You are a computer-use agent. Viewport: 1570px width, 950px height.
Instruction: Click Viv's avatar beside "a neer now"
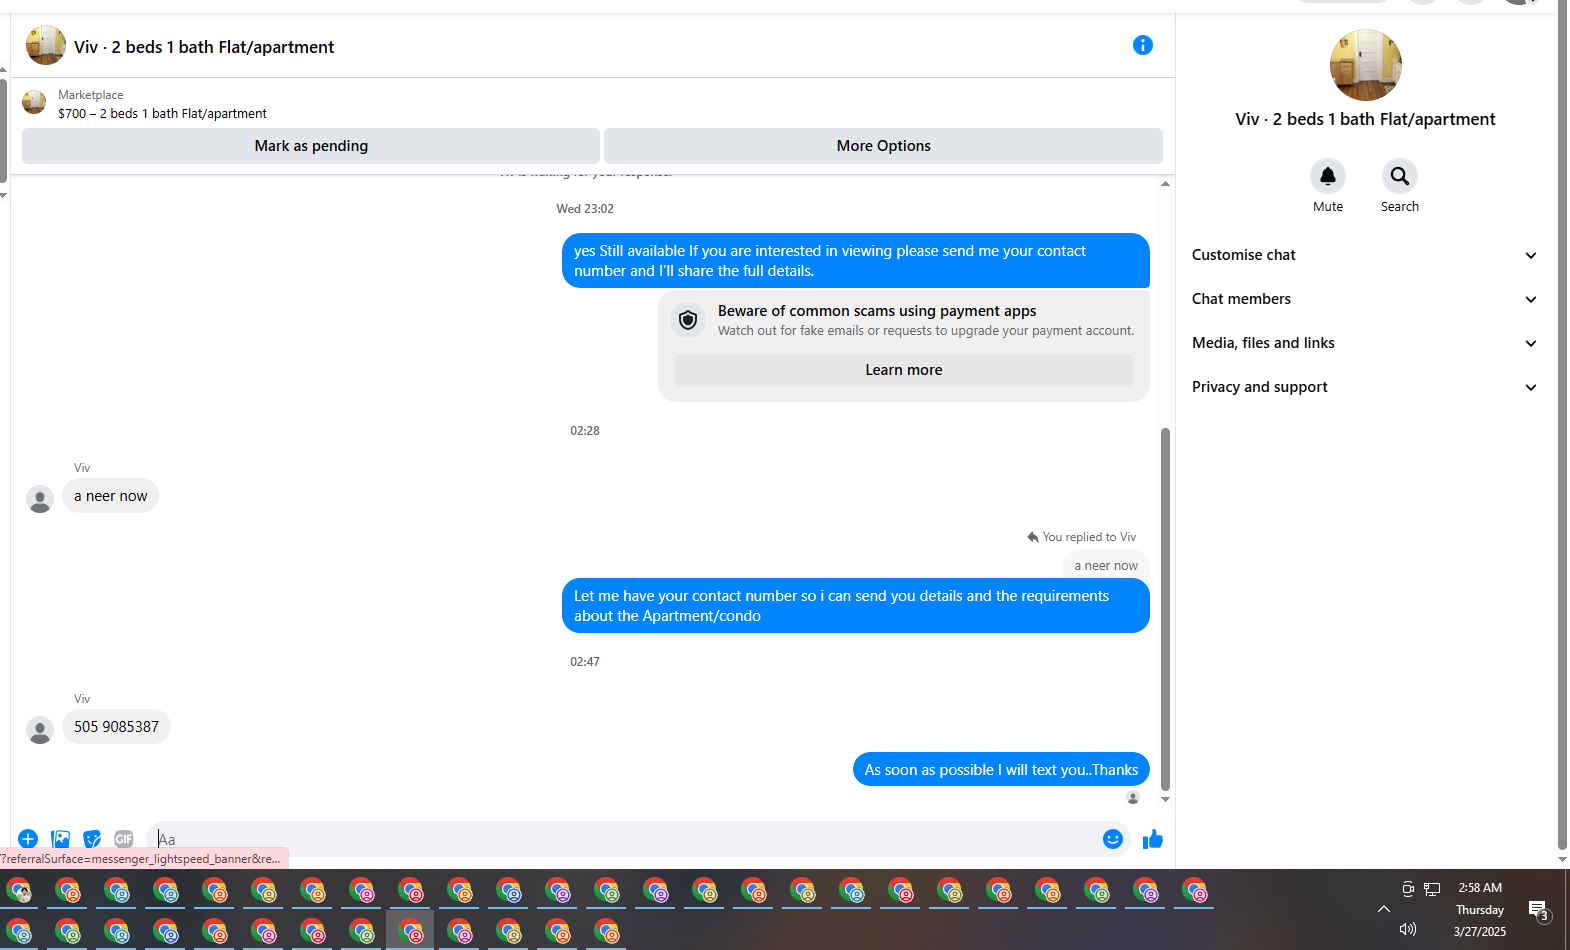(x=40, y=499)
